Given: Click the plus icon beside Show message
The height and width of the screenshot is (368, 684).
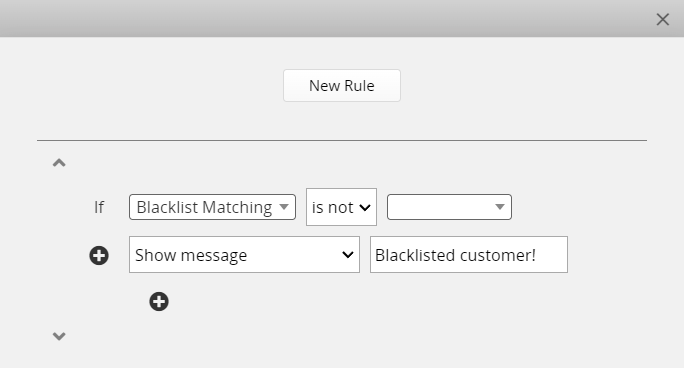Looking at the screenshot, I should click(x=99, y=256).
